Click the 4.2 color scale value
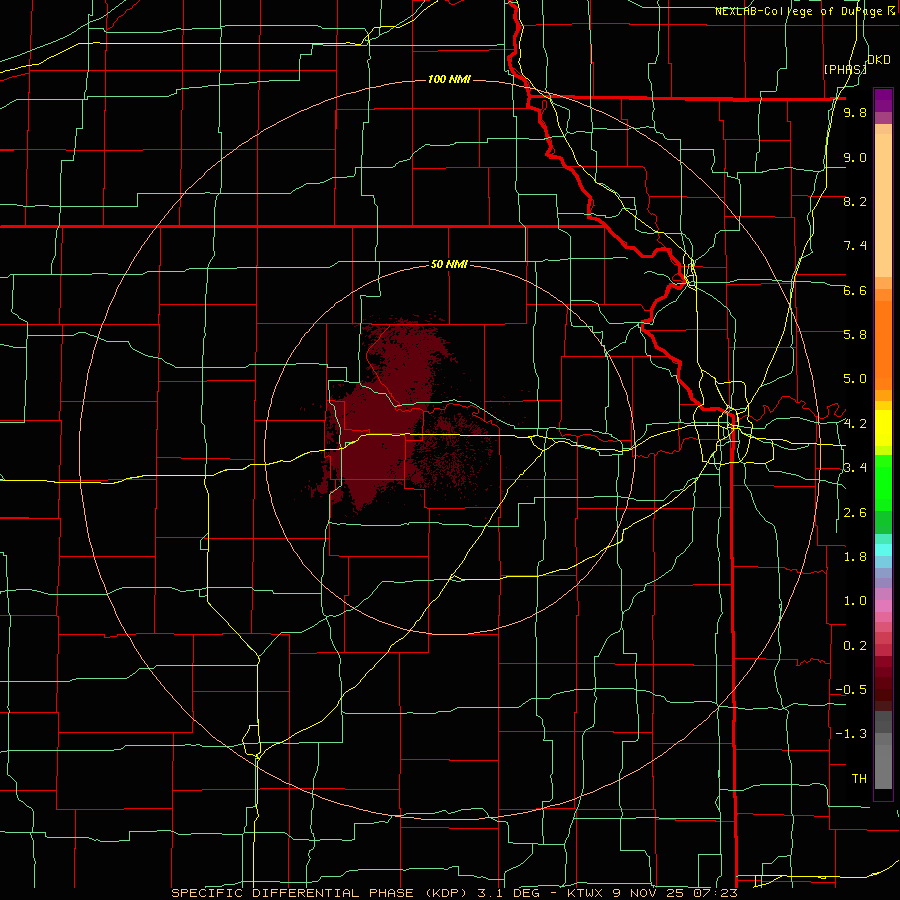The height and width of the screenshot is (900, 900). tap(855, 424)
